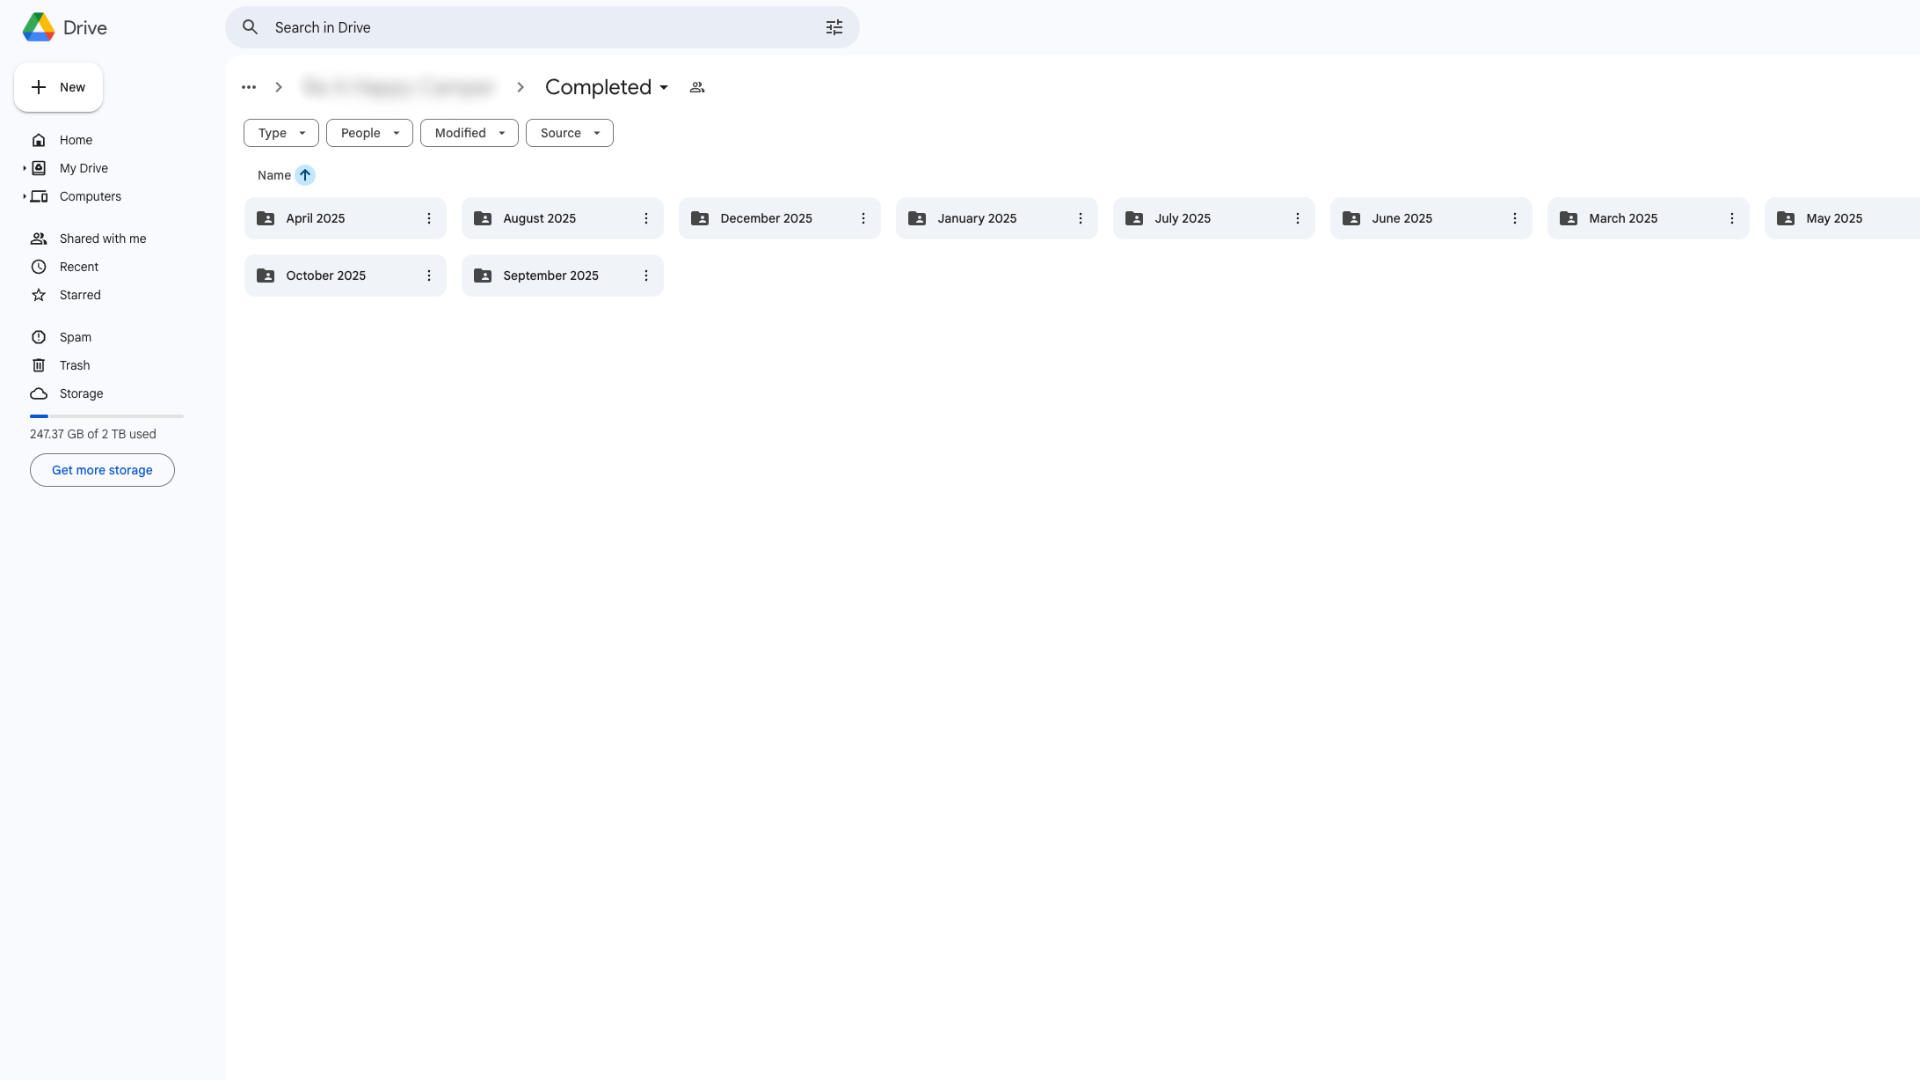
Task: Click three-dot menu on September 2025 folder
Action: [x=646, y=276]
